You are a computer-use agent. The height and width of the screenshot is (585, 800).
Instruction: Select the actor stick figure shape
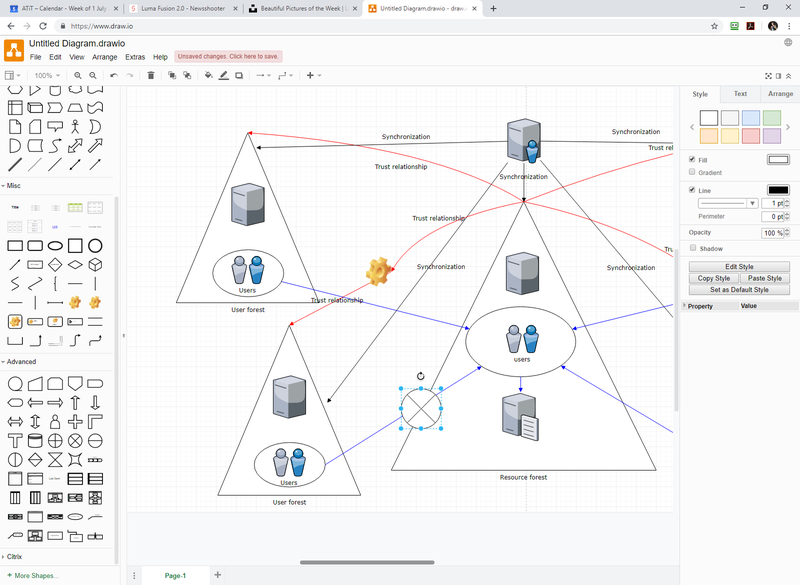coord(75,126)
